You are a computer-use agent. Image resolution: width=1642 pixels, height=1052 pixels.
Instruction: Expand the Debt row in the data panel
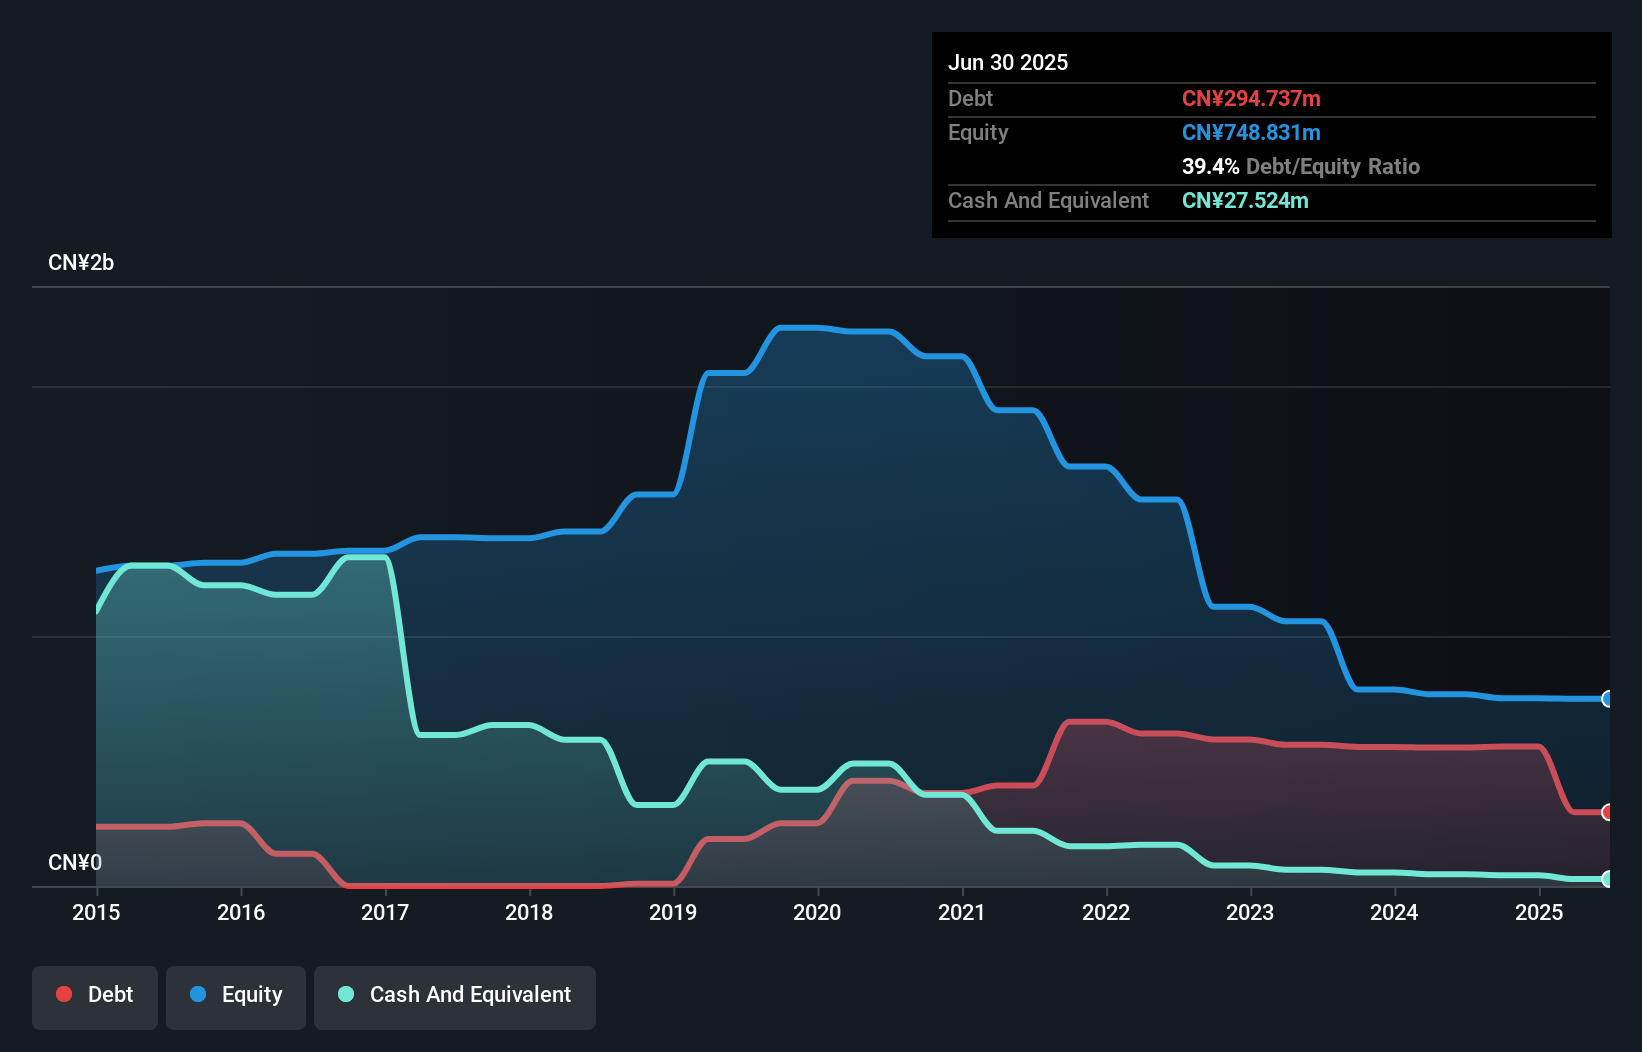(970, 98)
